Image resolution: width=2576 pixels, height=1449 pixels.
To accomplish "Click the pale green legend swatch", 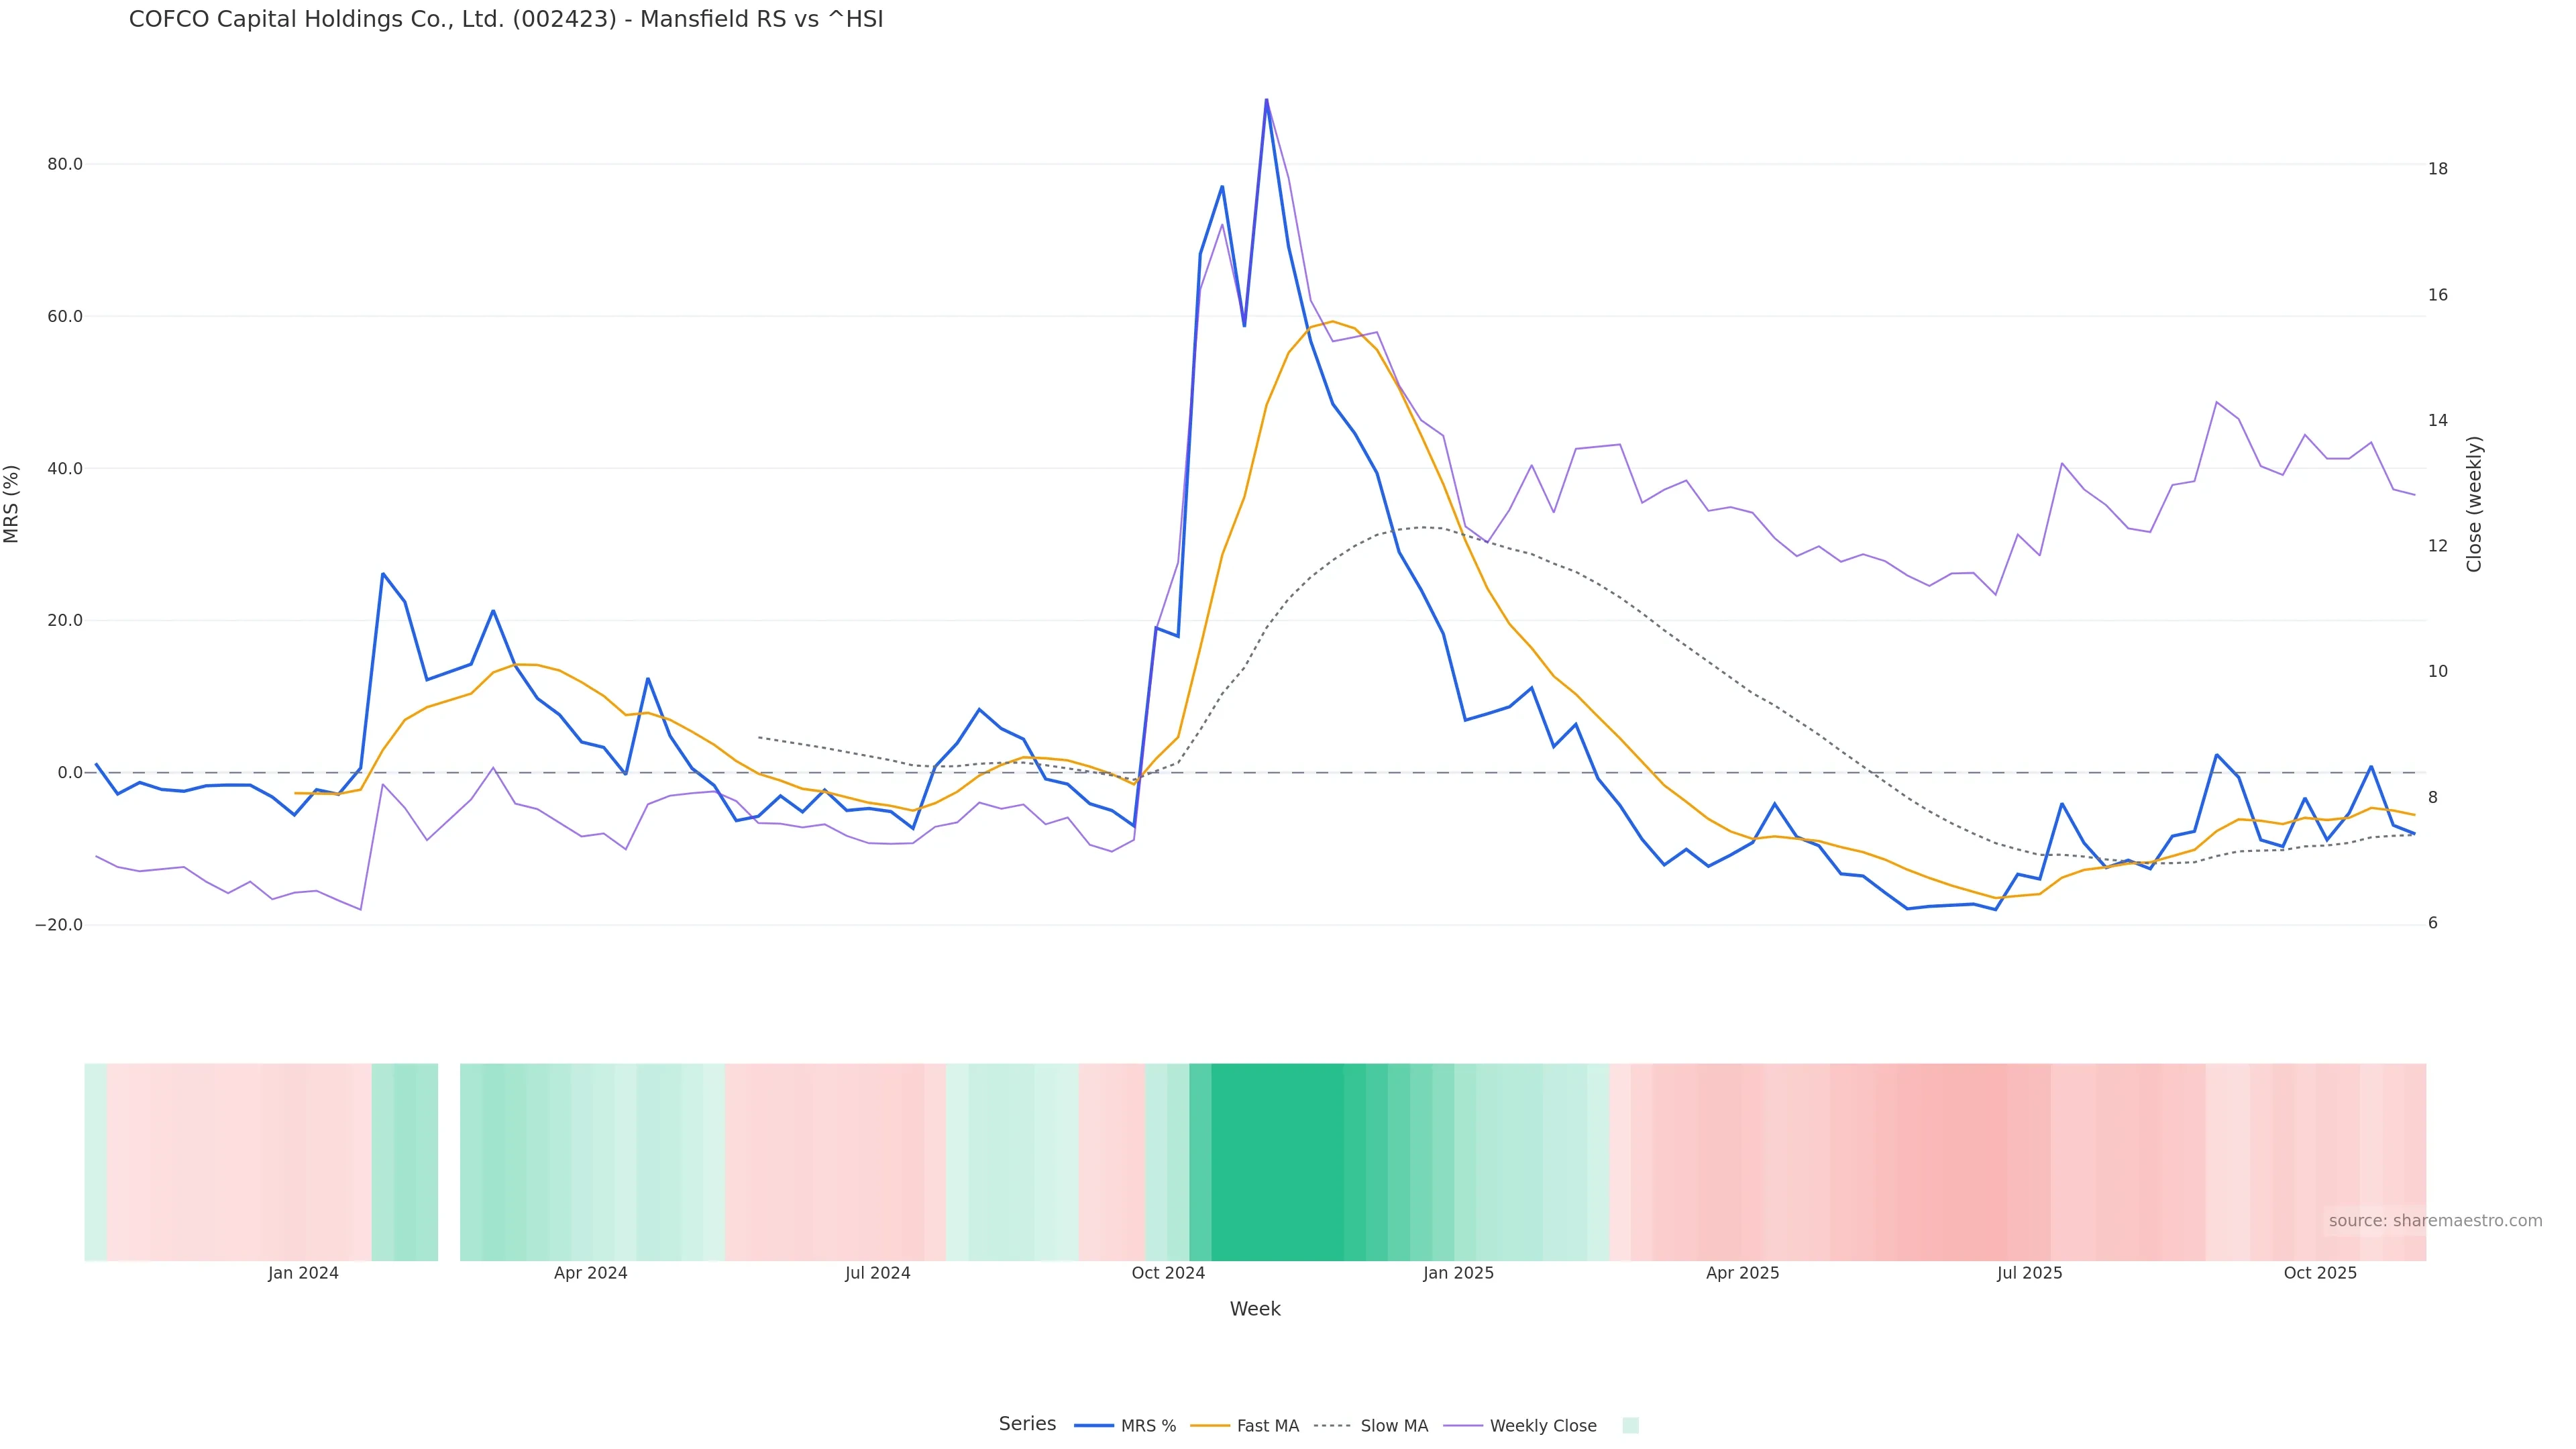I will 1630,1426.
